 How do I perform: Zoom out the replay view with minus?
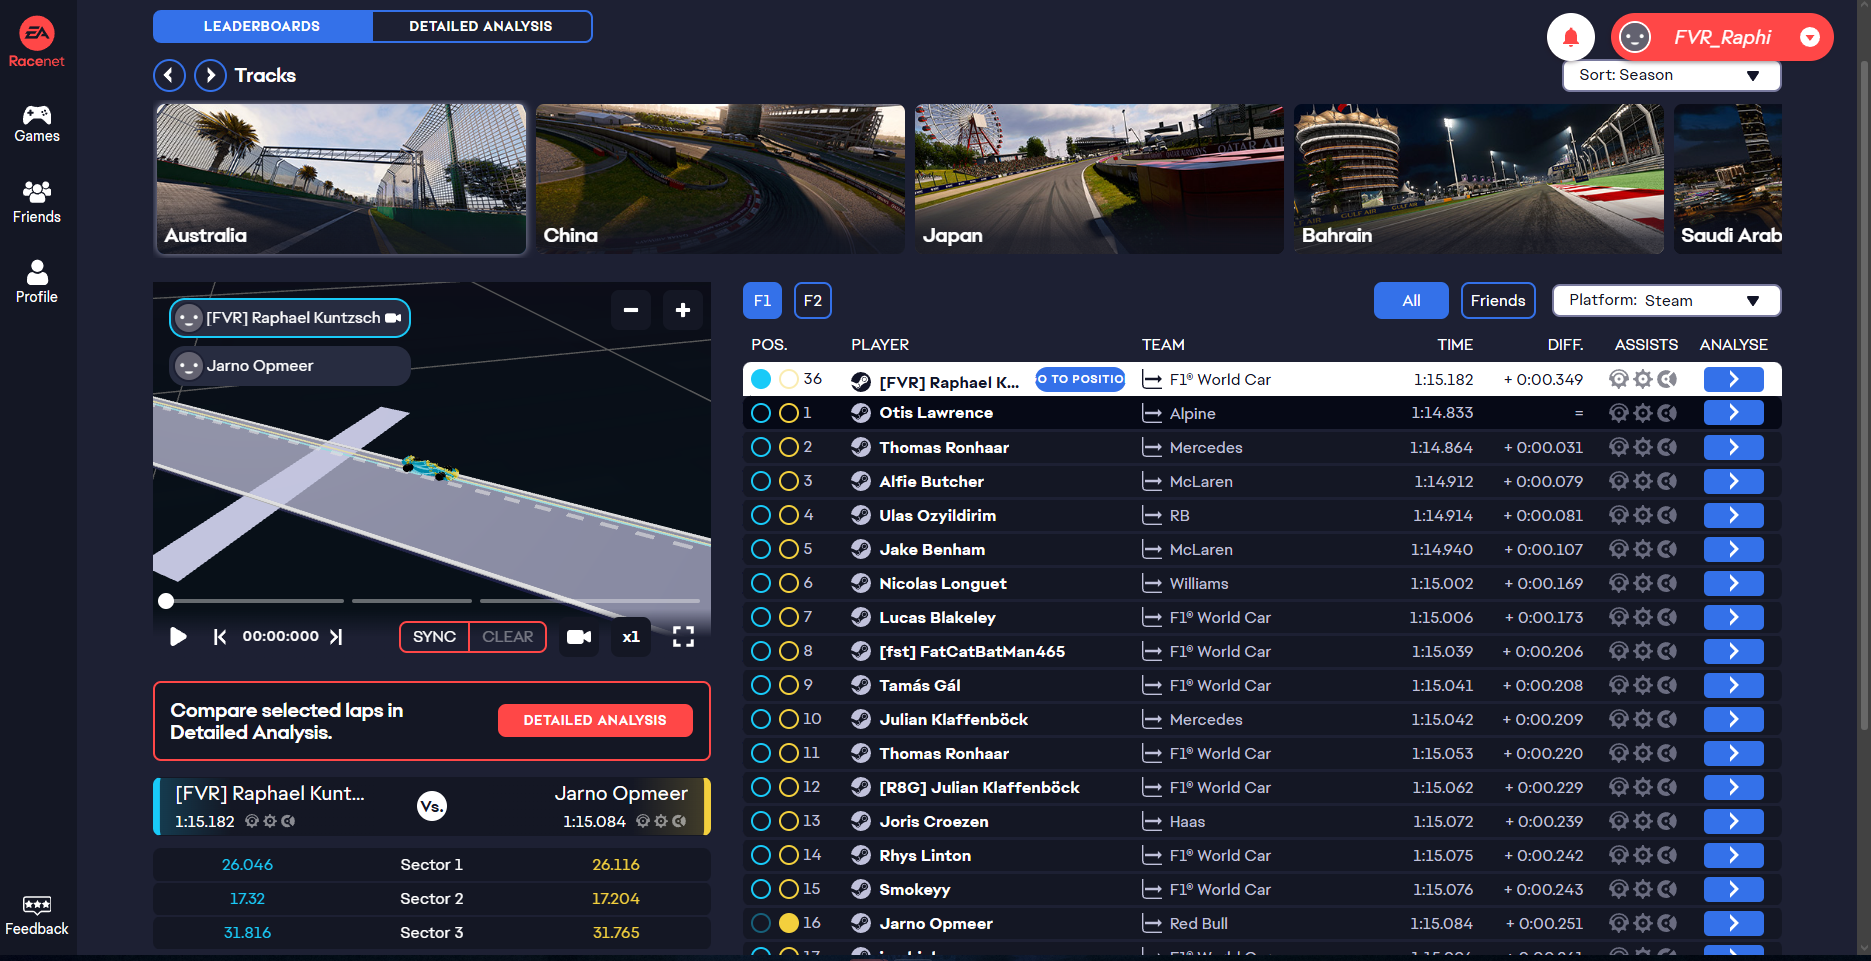(631, 310)
